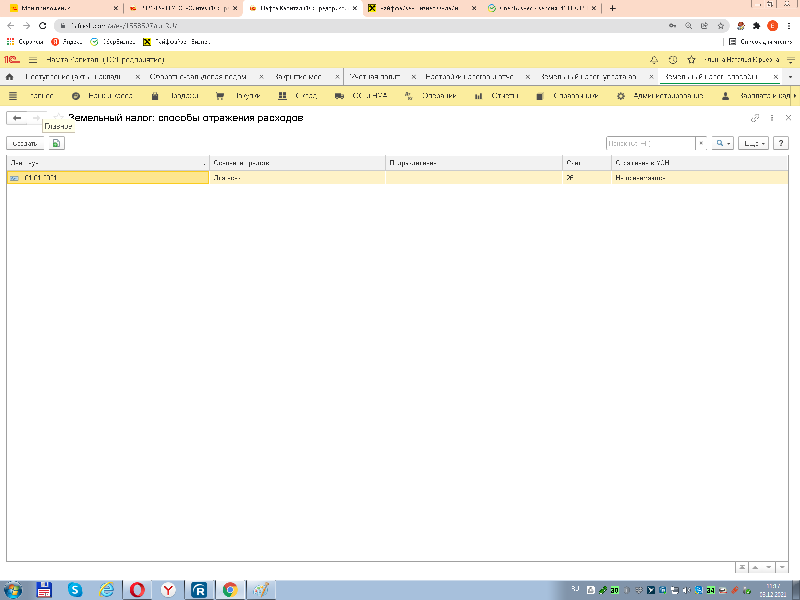Open the Склад section
The width and height of the screenshot is (800, 600).
[x=298, y=95]
